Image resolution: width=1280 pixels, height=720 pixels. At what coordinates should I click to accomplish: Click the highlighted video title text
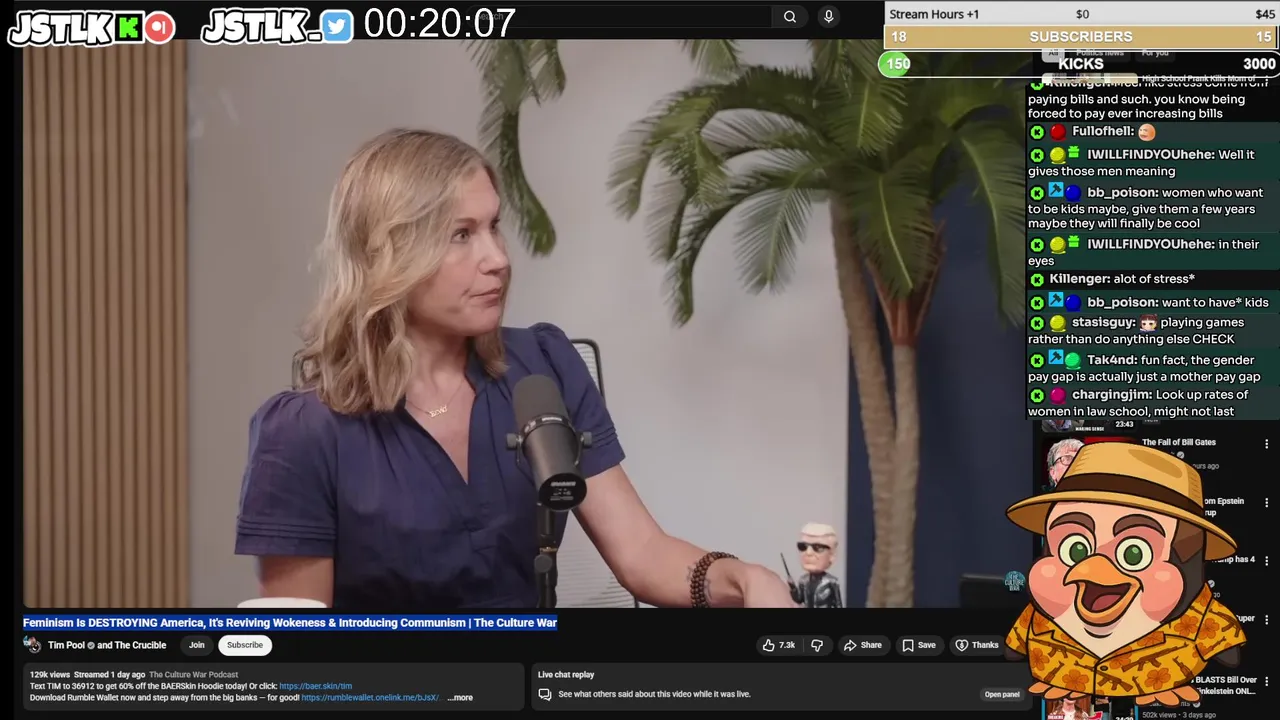pyautogui.click(x=290, y=622)
